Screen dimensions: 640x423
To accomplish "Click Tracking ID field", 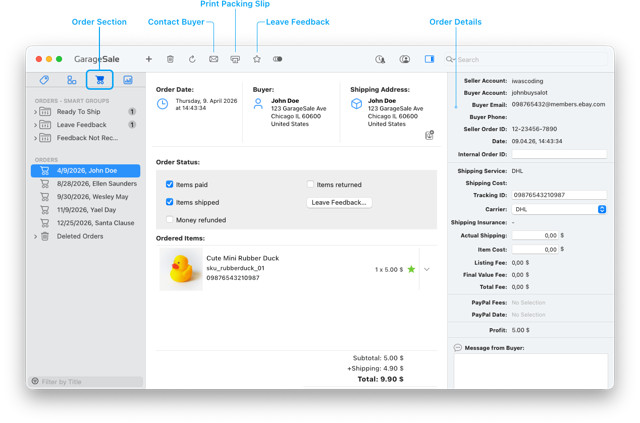I will tap(559, 195).
